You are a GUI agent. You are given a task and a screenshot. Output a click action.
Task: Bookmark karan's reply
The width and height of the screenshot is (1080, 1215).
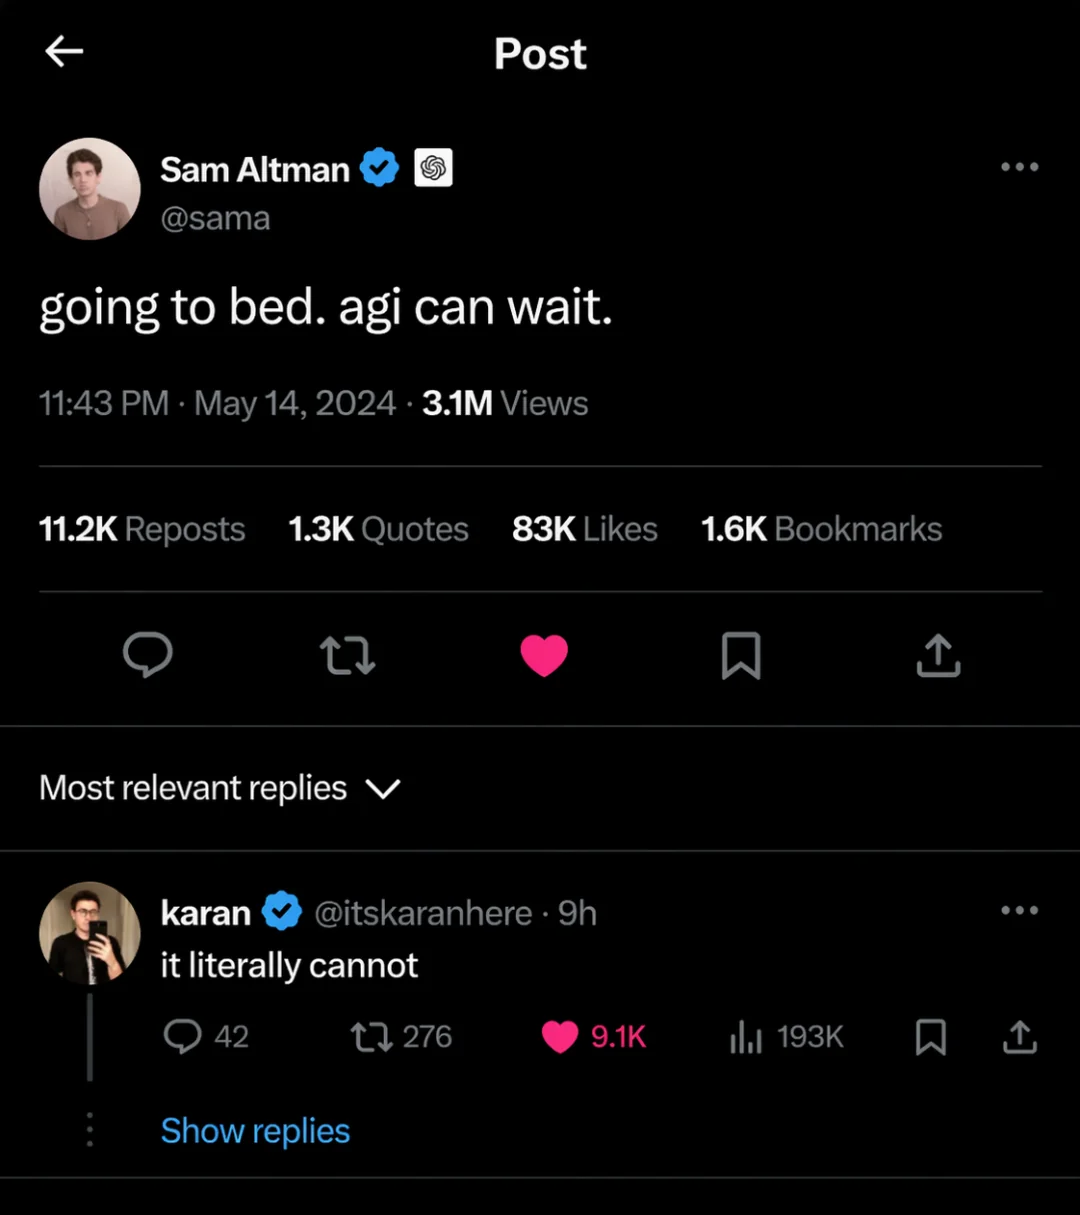click(x=931, y=1037)
